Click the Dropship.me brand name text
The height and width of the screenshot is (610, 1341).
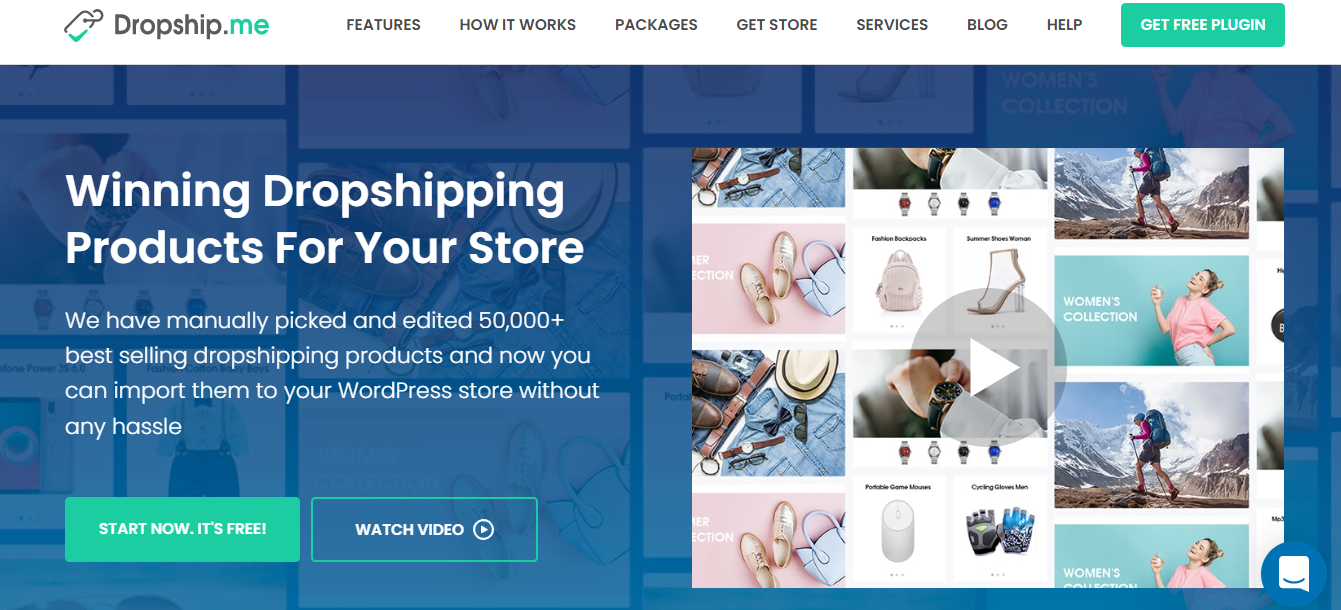pos(191,25)
